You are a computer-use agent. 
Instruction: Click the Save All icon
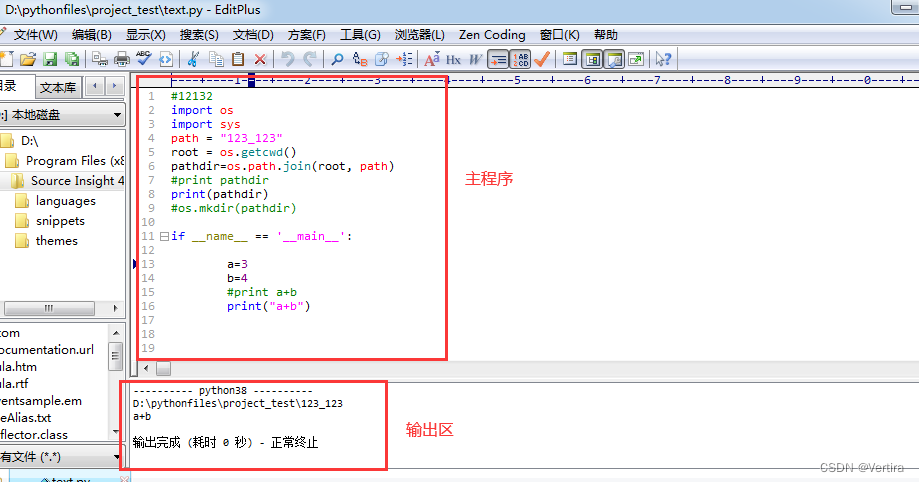pos(72,59)
